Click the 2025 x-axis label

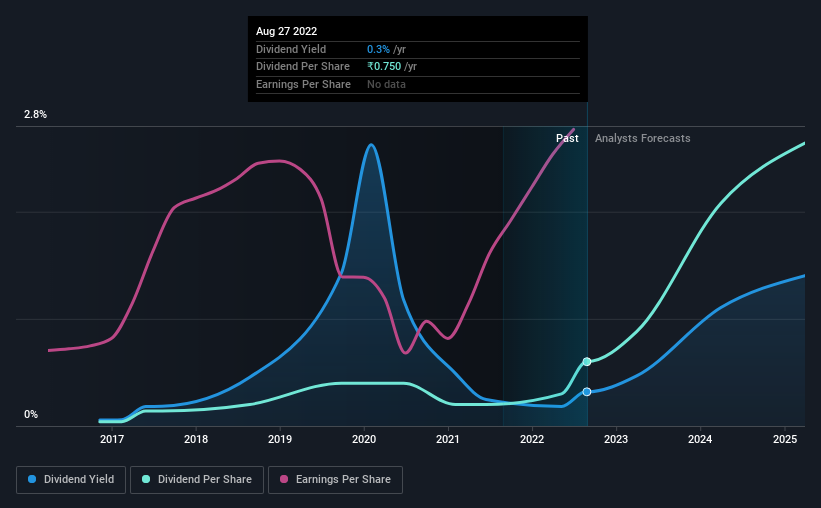pos(785,439)
